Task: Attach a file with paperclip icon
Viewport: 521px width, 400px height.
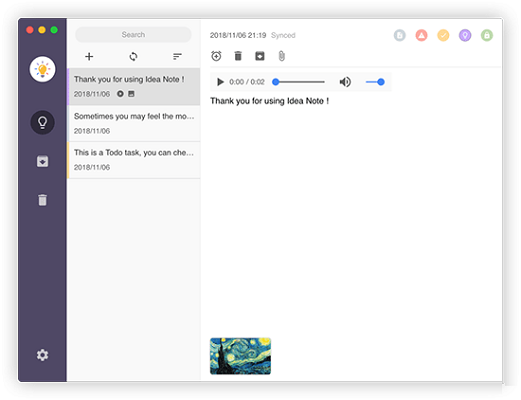Action: point(282,56)
